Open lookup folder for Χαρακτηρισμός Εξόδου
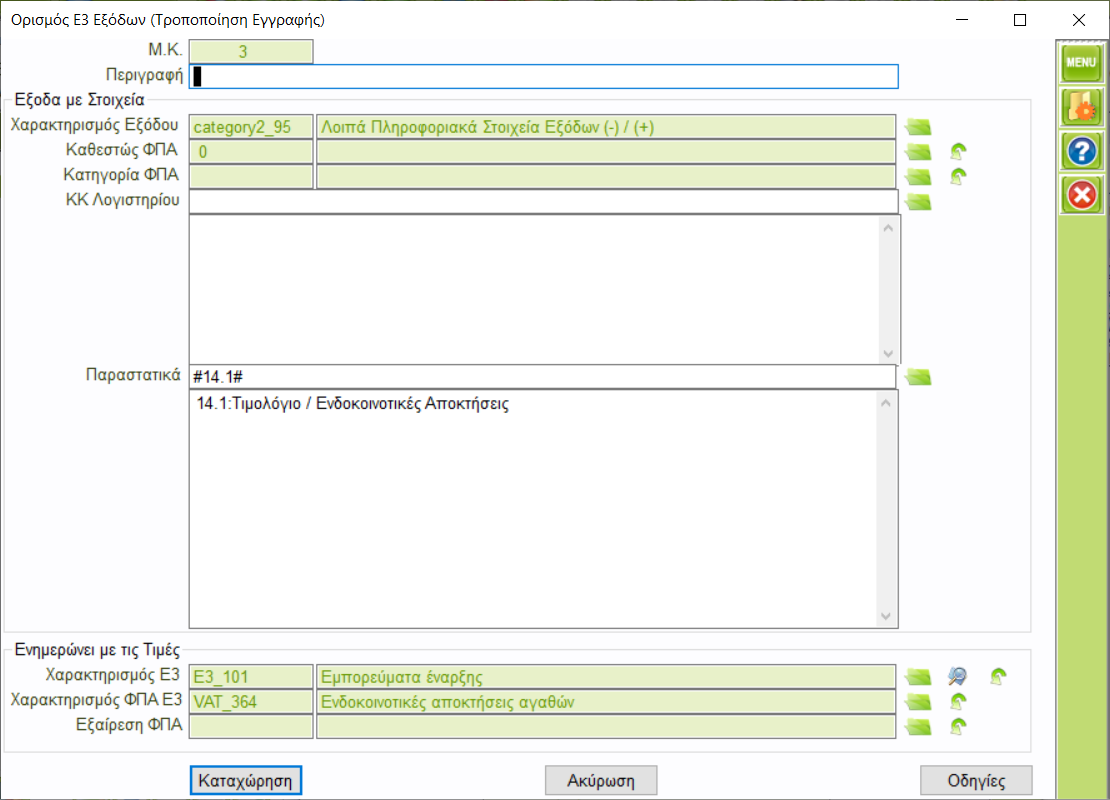 pos(917,127)
